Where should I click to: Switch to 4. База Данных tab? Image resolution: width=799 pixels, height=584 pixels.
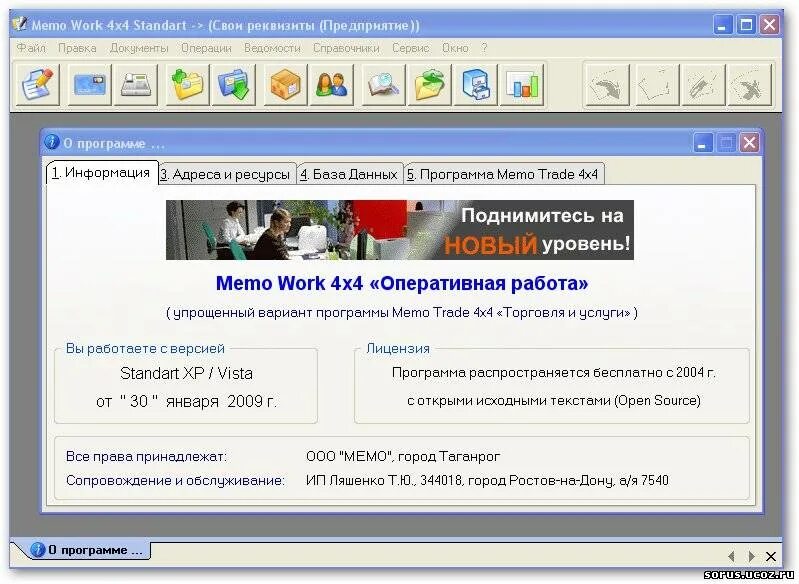[x=350, y=174]
